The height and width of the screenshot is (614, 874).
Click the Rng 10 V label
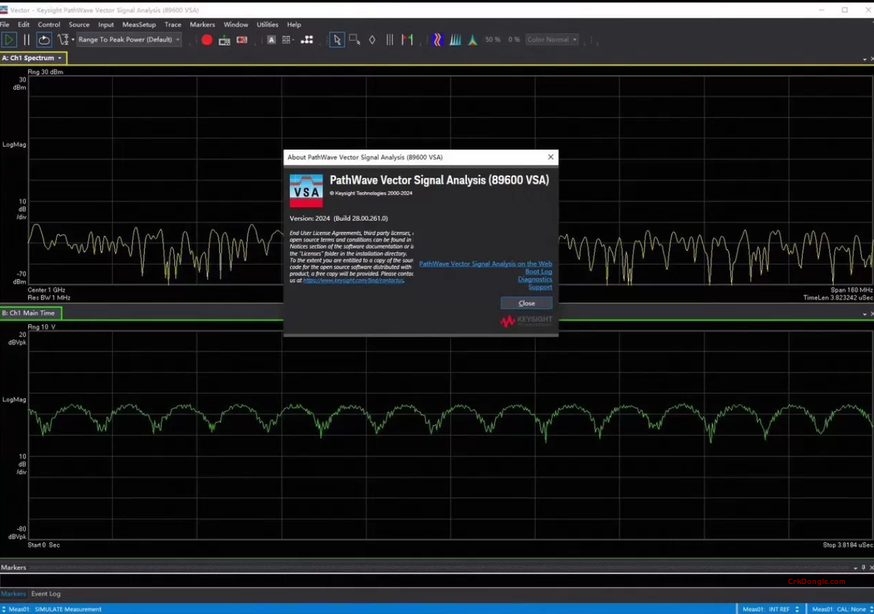click(41, 327)
